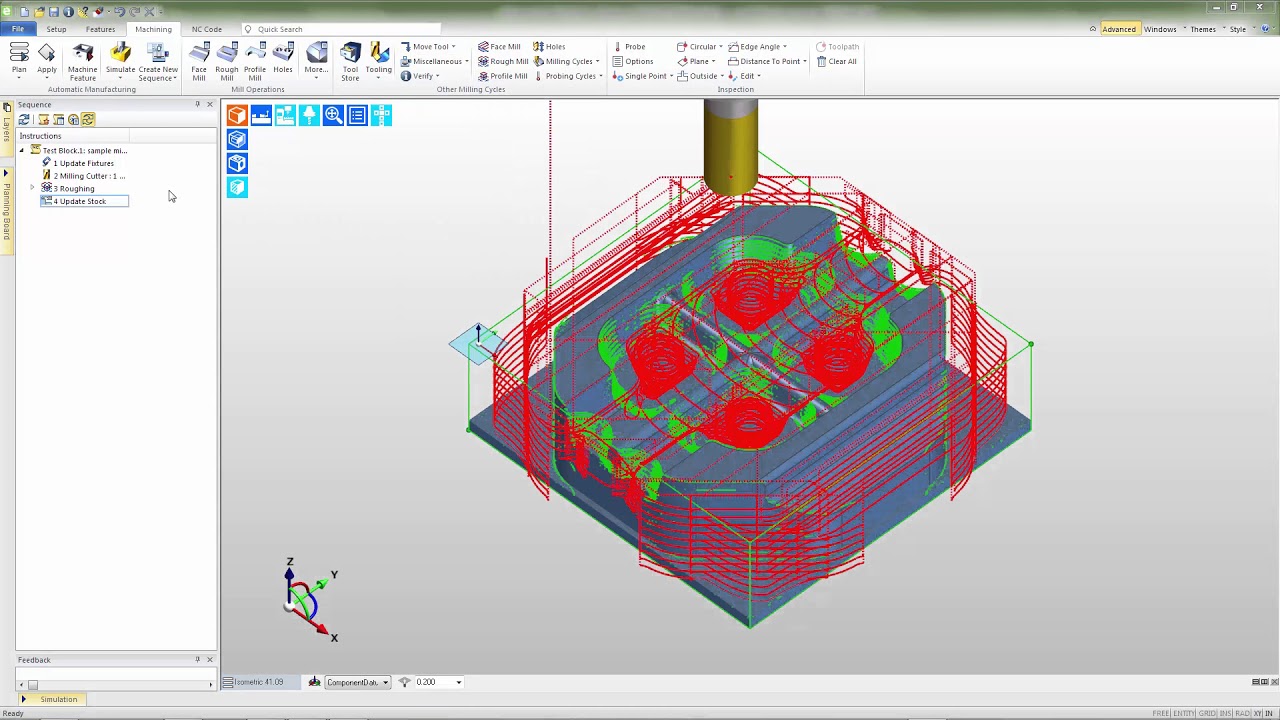Open the Milling Cycles dropdown

click(x=597, y=61)
